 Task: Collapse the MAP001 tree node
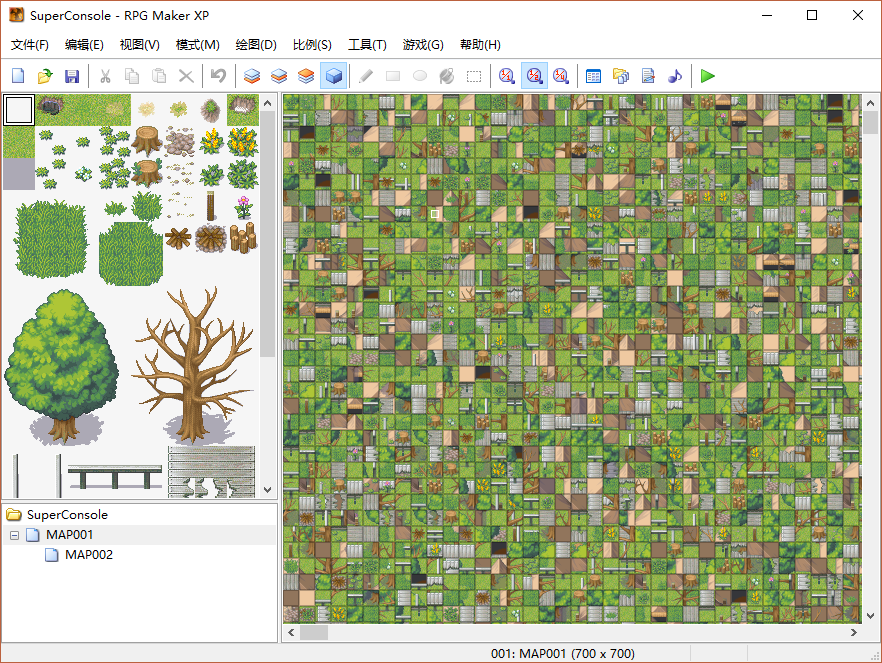pos(15,535)
